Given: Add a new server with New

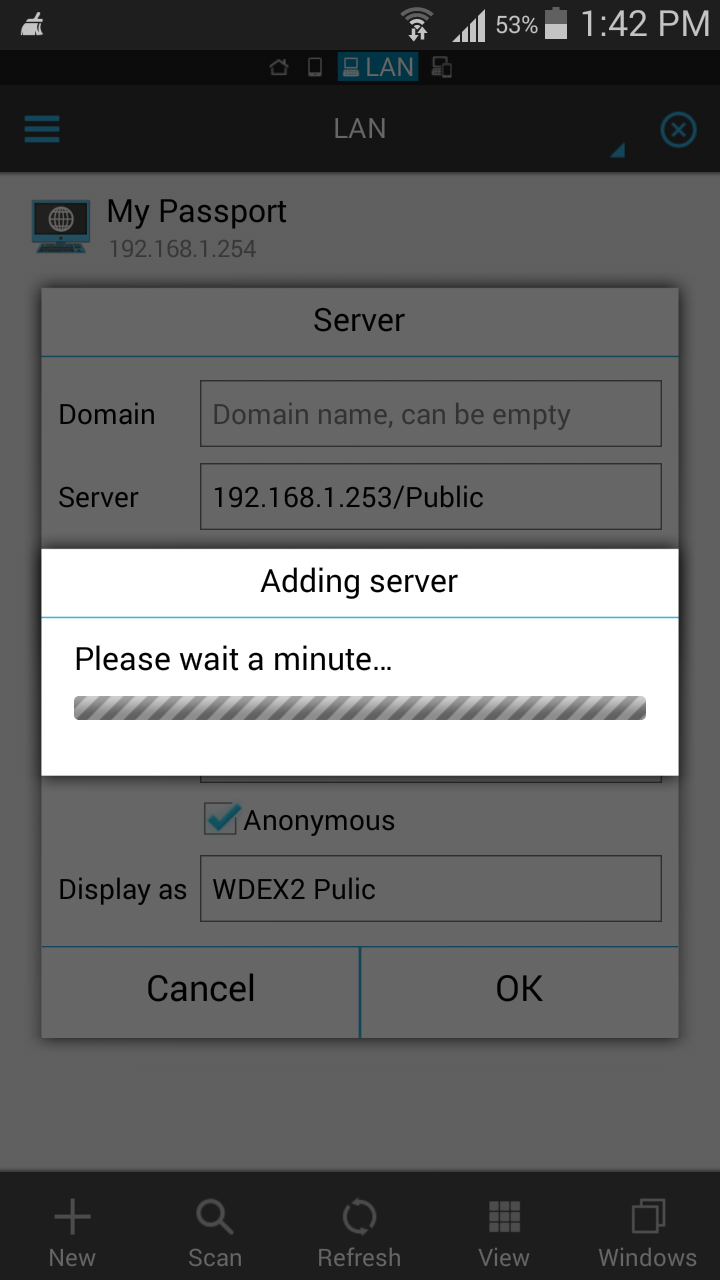Looking at the screenshot, I should [72, 1233].
